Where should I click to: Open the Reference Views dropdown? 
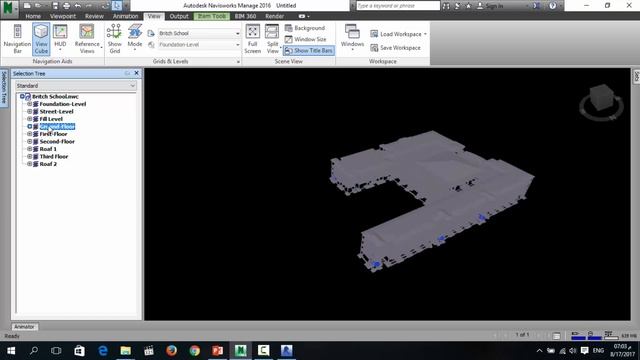[x=87, y=39]
